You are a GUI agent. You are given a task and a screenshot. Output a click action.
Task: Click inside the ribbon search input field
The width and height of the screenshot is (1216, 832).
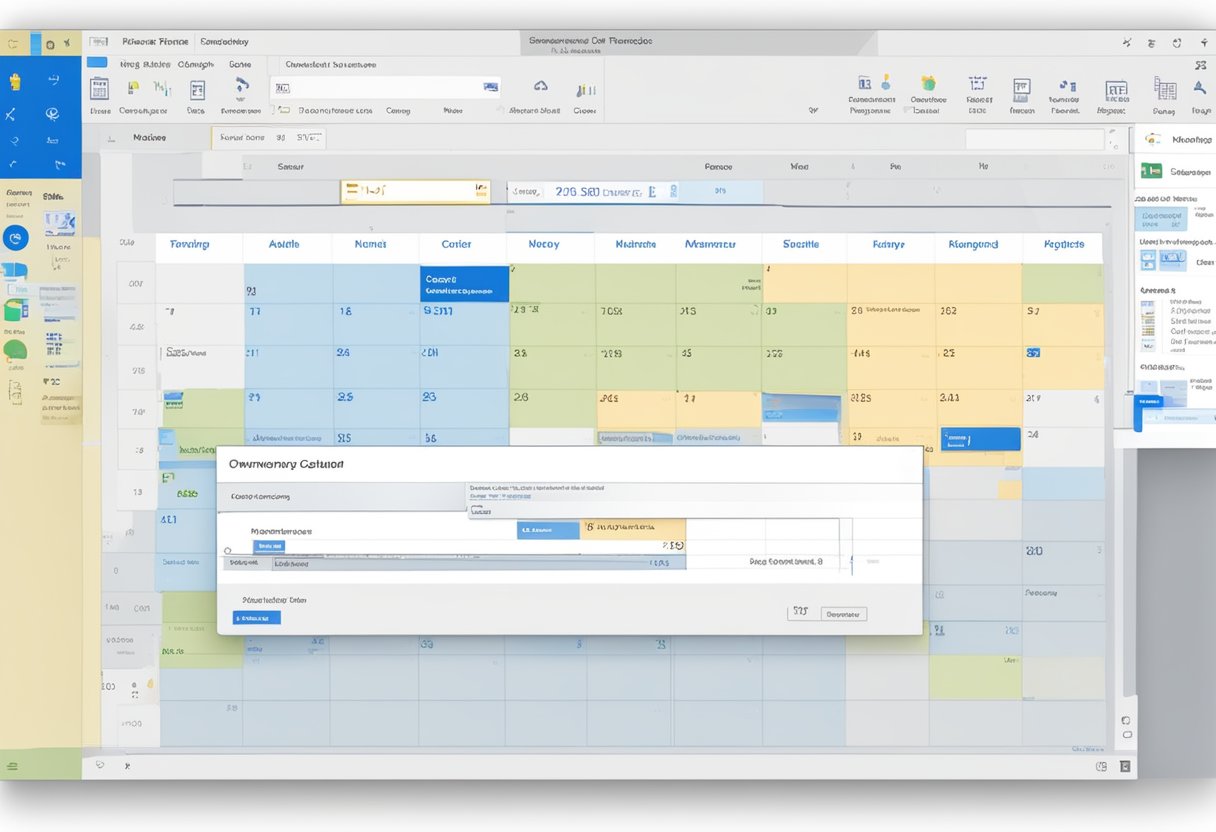pyautogui.click(x=380, y=87)
